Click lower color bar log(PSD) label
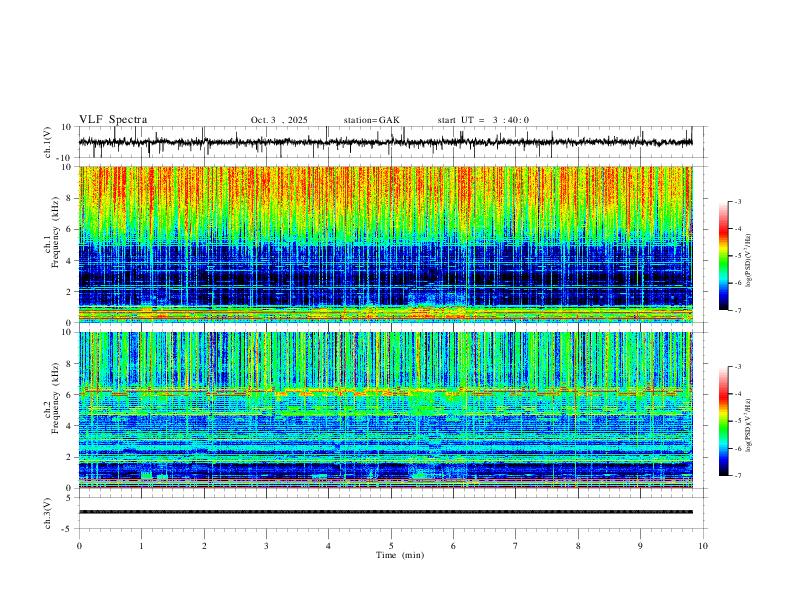This screenshot has height=612, width=792. (x=749, y=426)
